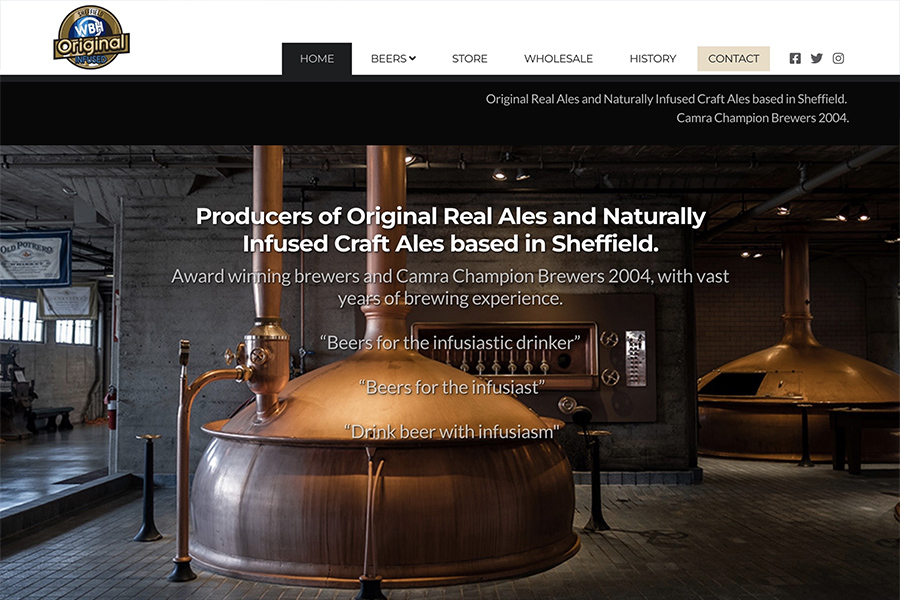Go to the Home tab
Image resolution: width=900 pixels, height=600 pixels.
[x=317, y=59]
